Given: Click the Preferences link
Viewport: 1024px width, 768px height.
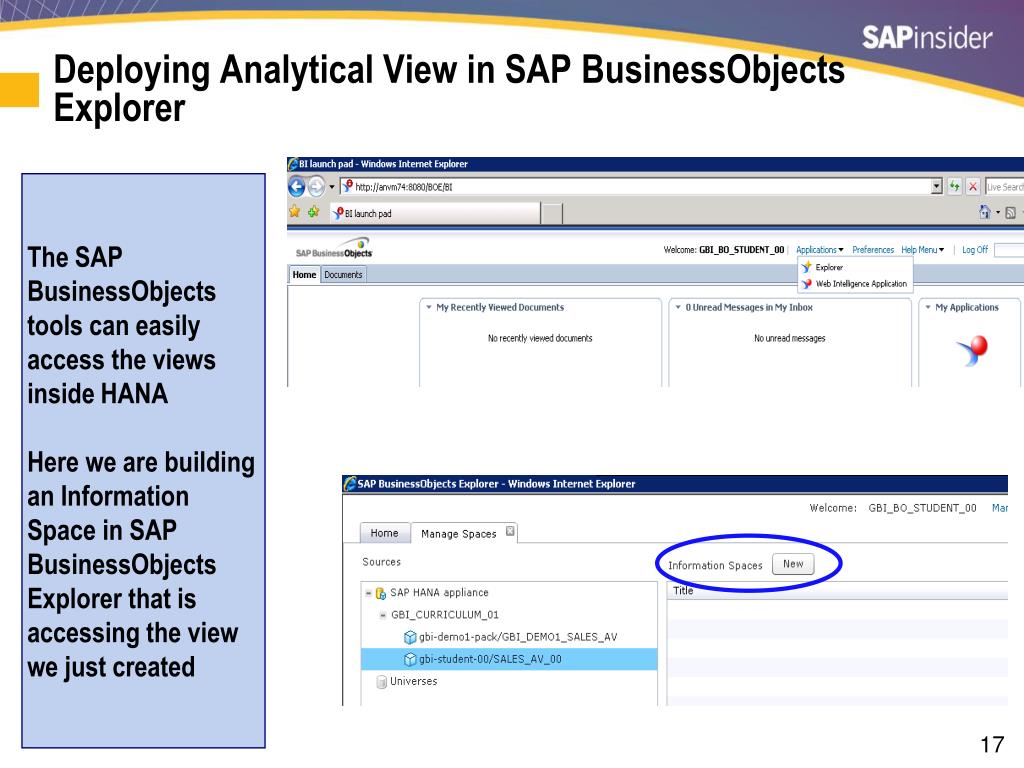Looking at the screenshot, I should click(872, 249).
